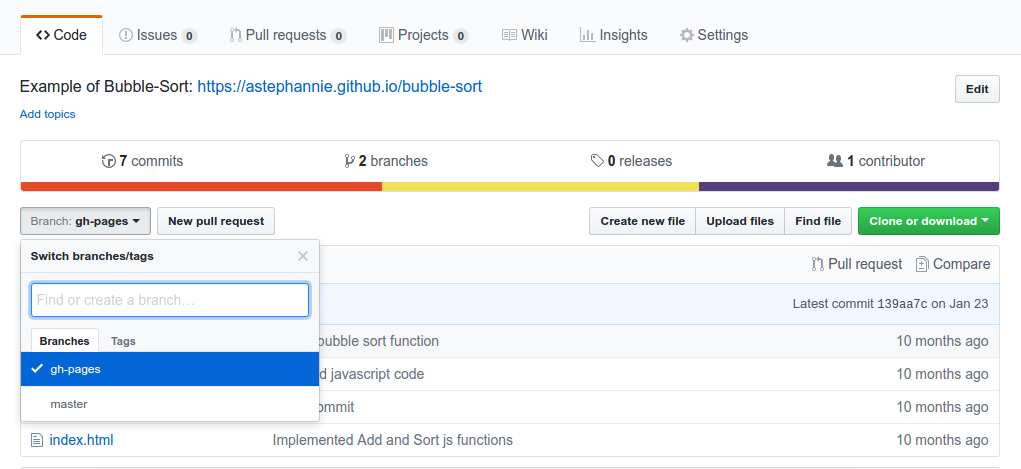
Task: Click the Settings gear icon
Action: point(686,35)
